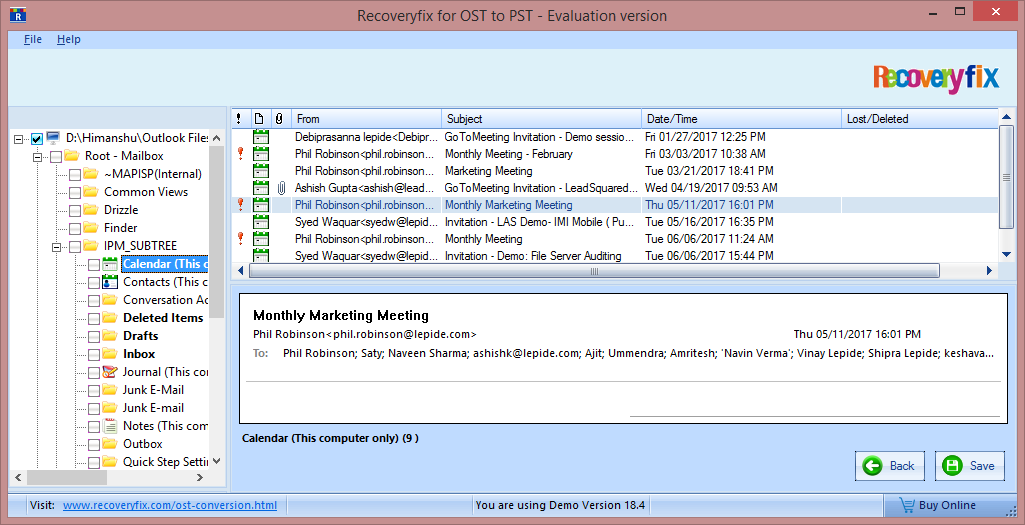
Task: Click the green floppy disk icon on Save button
Action: pos(952,466)
